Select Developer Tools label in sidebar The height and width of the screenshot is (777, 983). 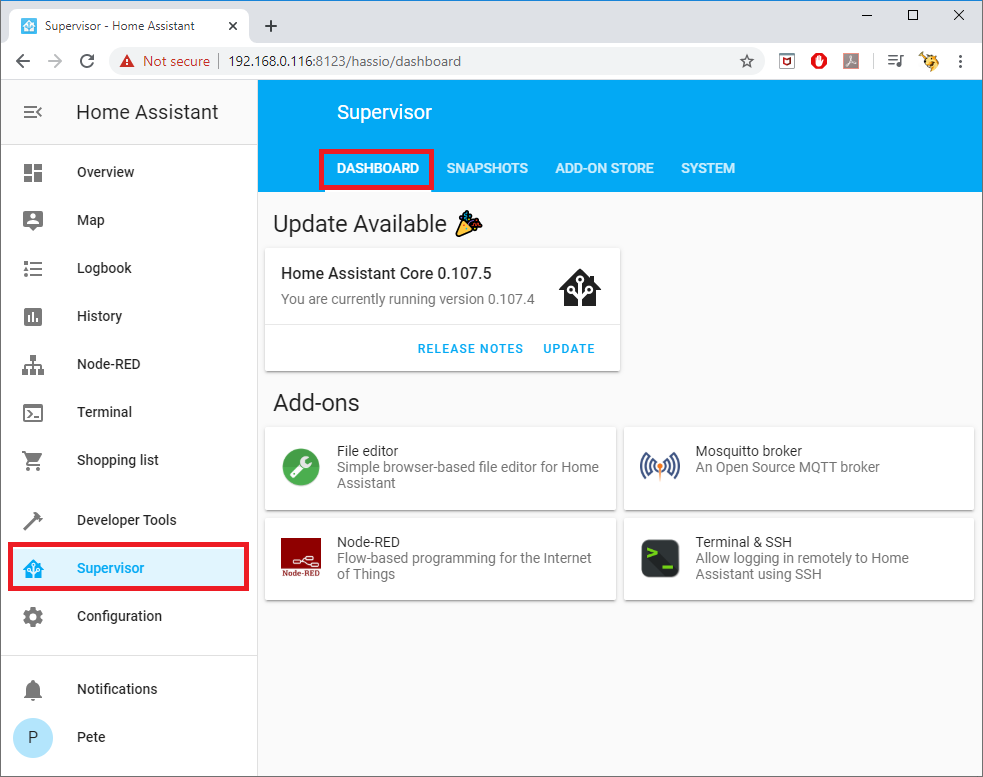(x=127, y=521)
